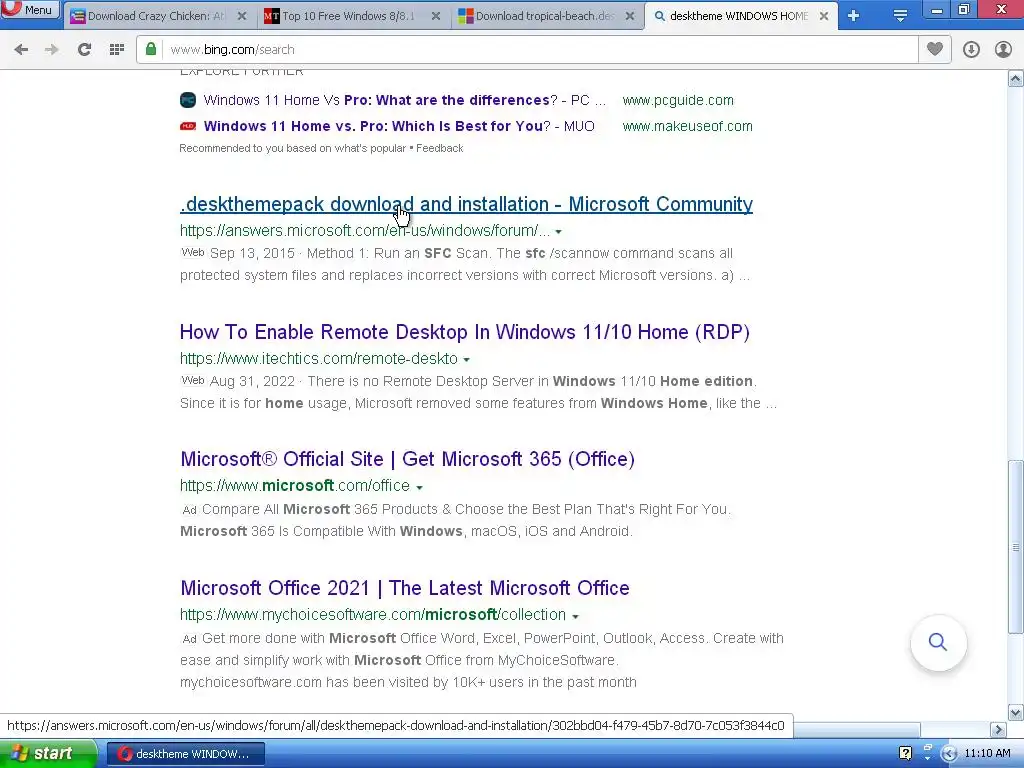Open the Opera Menu button
This screenshot has height=768, width=1024.
click(29, 9)
